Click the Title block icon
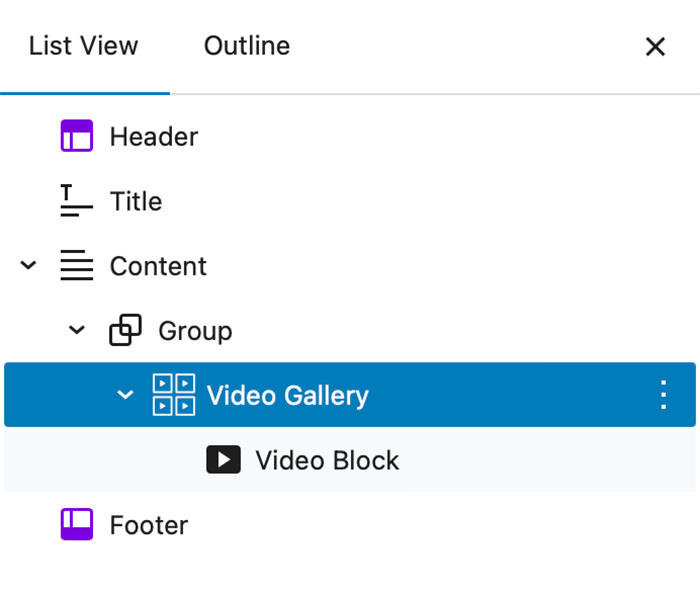 coord(77,201)
